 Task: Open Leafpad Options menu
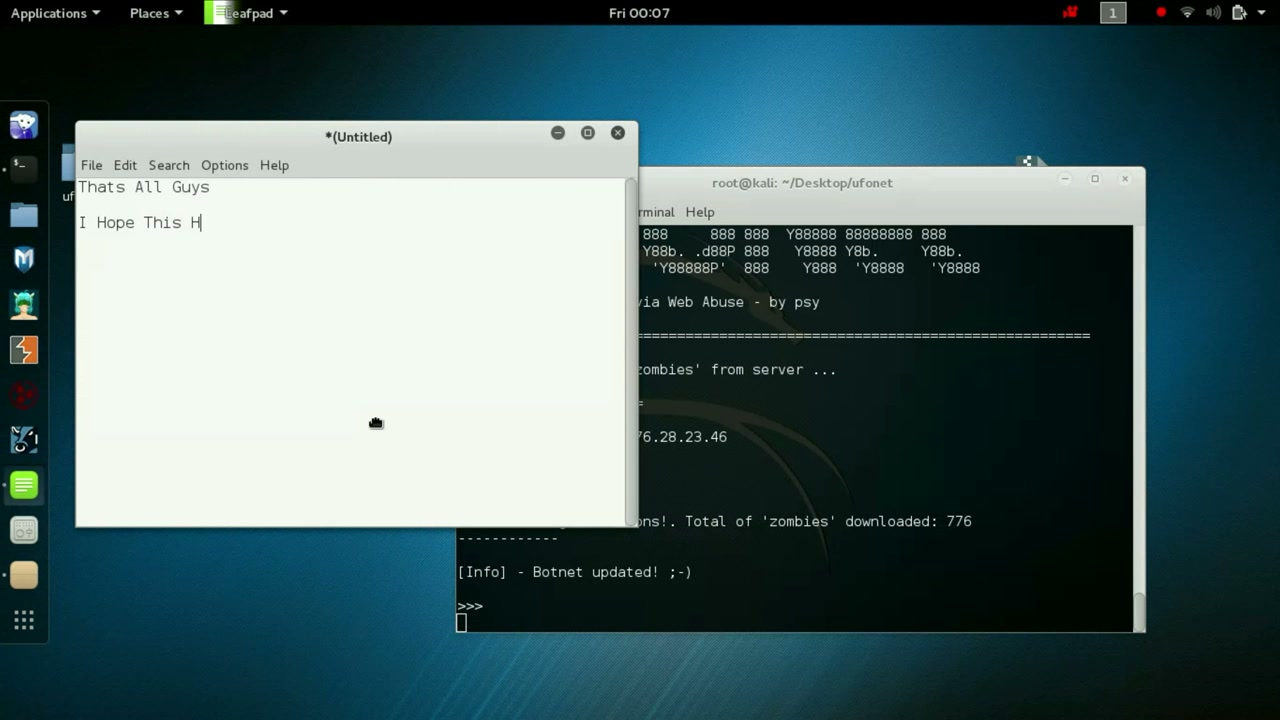point(224,165)
